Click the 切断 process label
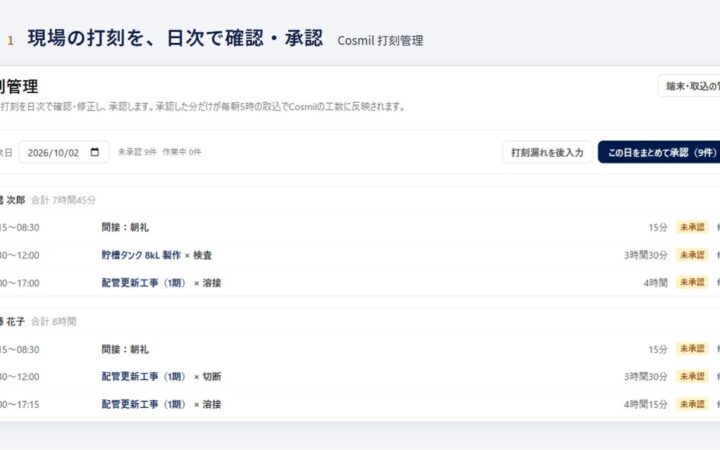Viewport: 720px width, 450px height. [x=212, y=377]
